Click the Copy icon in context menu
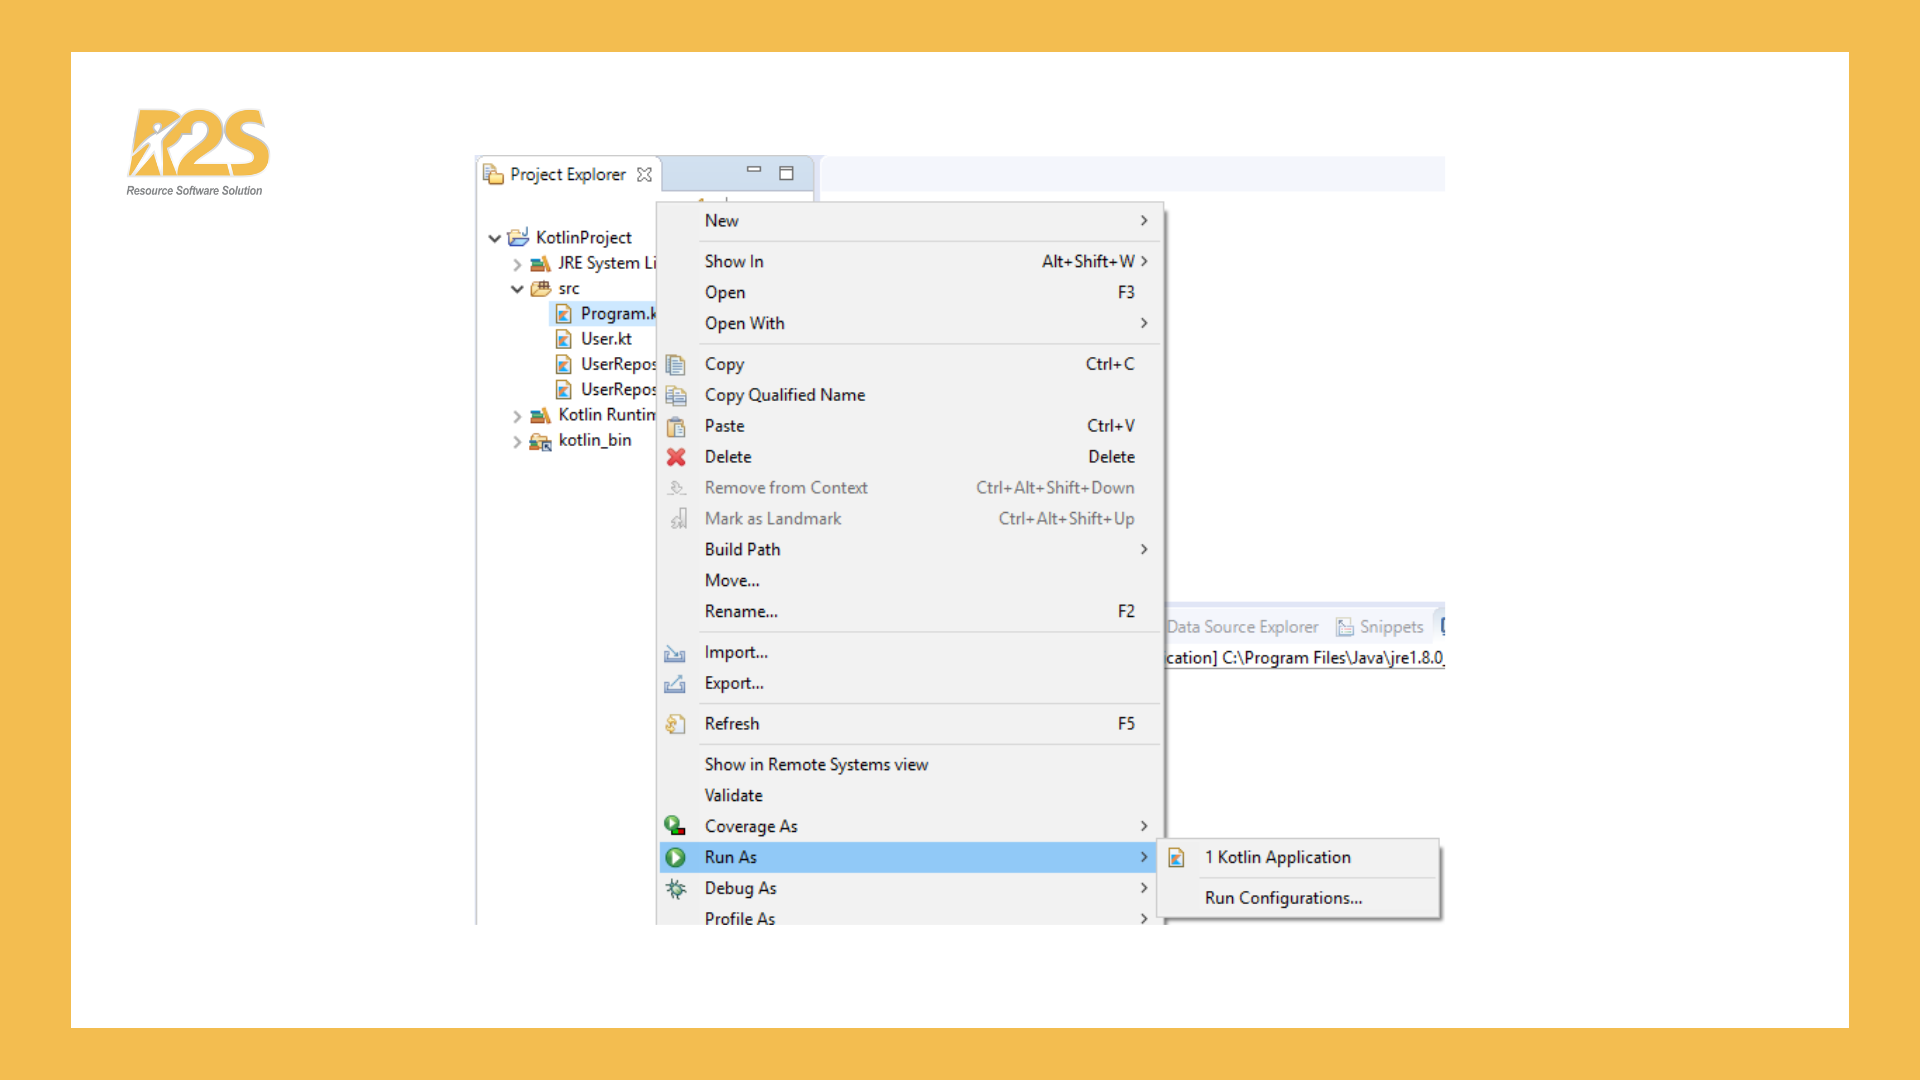The height and width of the screenshot is (1080, 1920). [x=676, y=364]
